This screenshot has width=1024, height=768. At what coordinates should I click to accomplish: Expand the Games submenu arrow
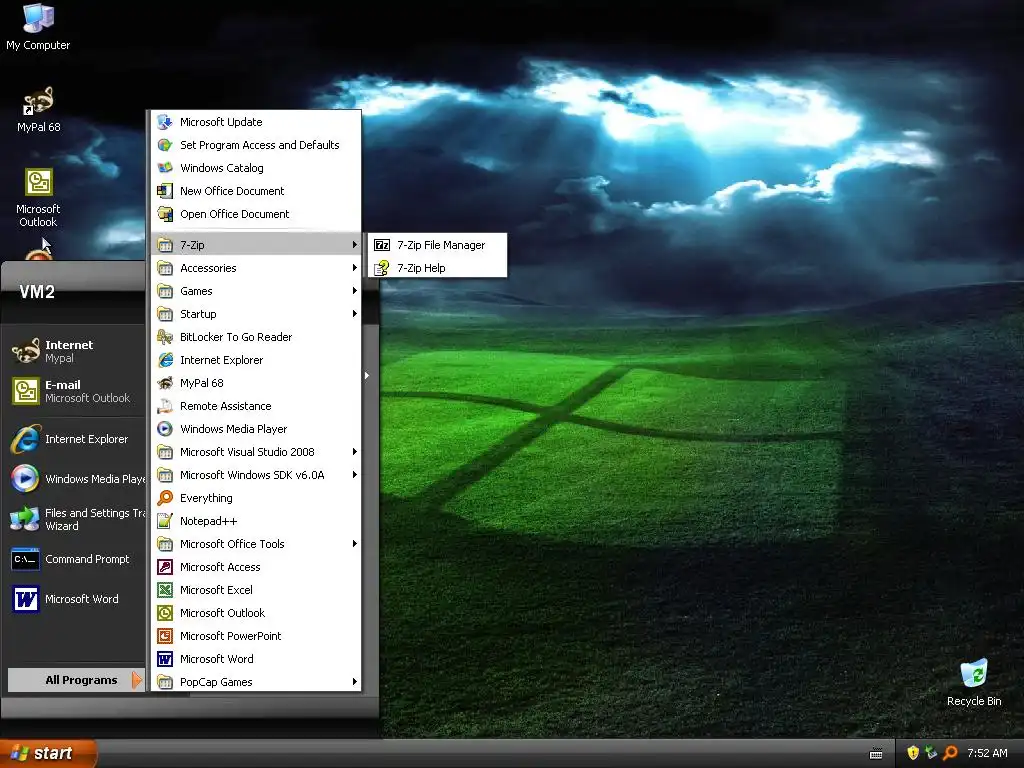[355, 291]
